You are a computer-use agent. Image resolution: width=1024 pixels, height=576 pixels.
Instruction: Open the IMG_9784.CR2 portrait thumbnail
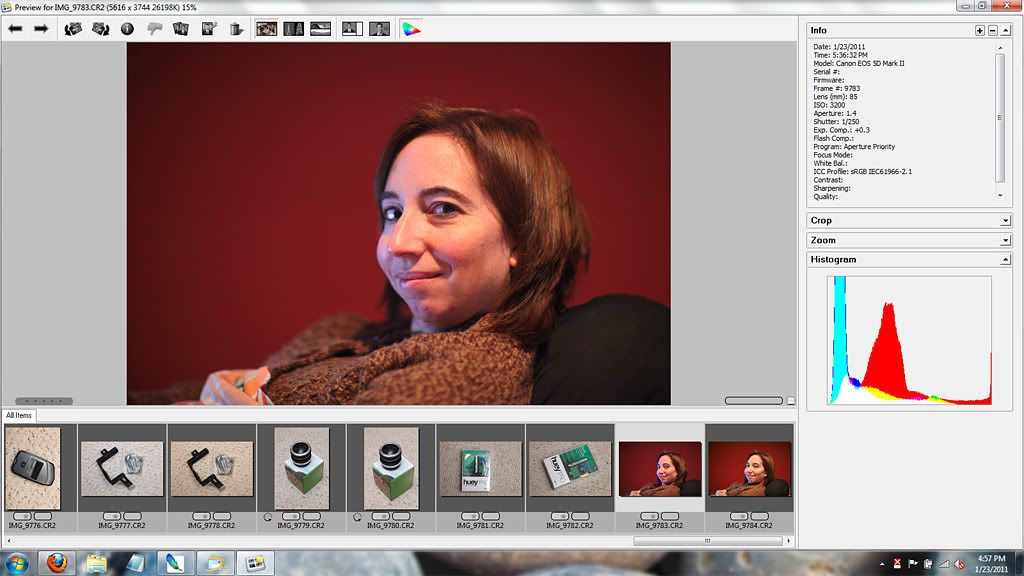(x=749, y=468)
